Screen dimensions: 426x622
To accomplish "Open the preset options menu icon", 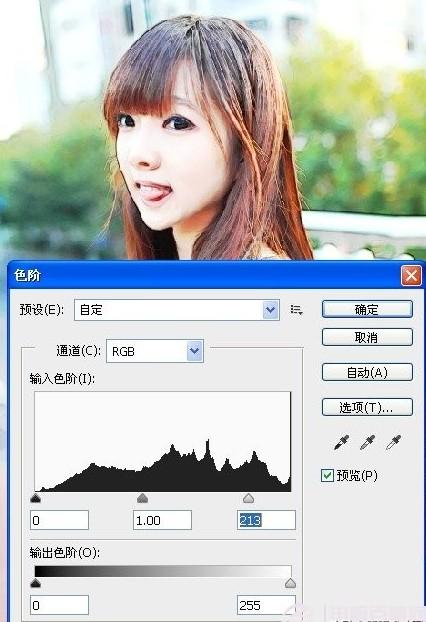I will click(296, 310).
